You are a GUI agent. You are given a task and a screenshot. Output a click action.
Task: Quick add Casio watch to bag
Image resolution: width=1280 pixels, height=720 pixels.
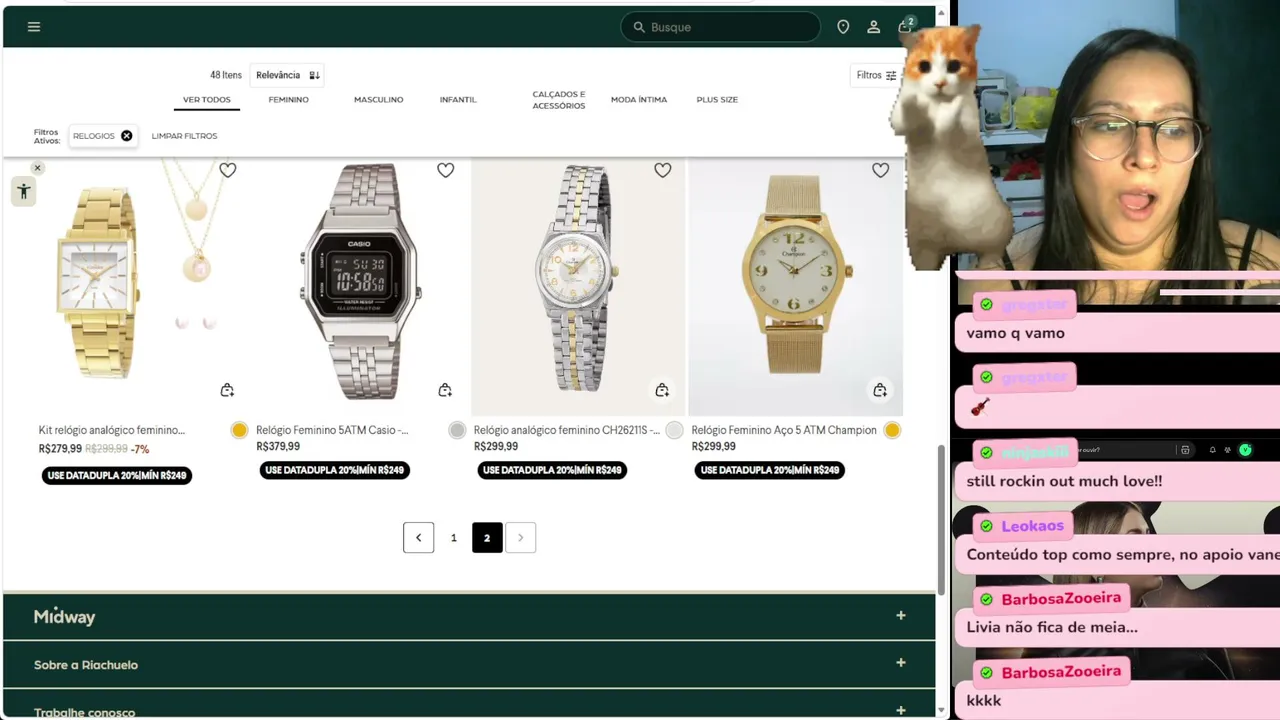coord(445,390)
